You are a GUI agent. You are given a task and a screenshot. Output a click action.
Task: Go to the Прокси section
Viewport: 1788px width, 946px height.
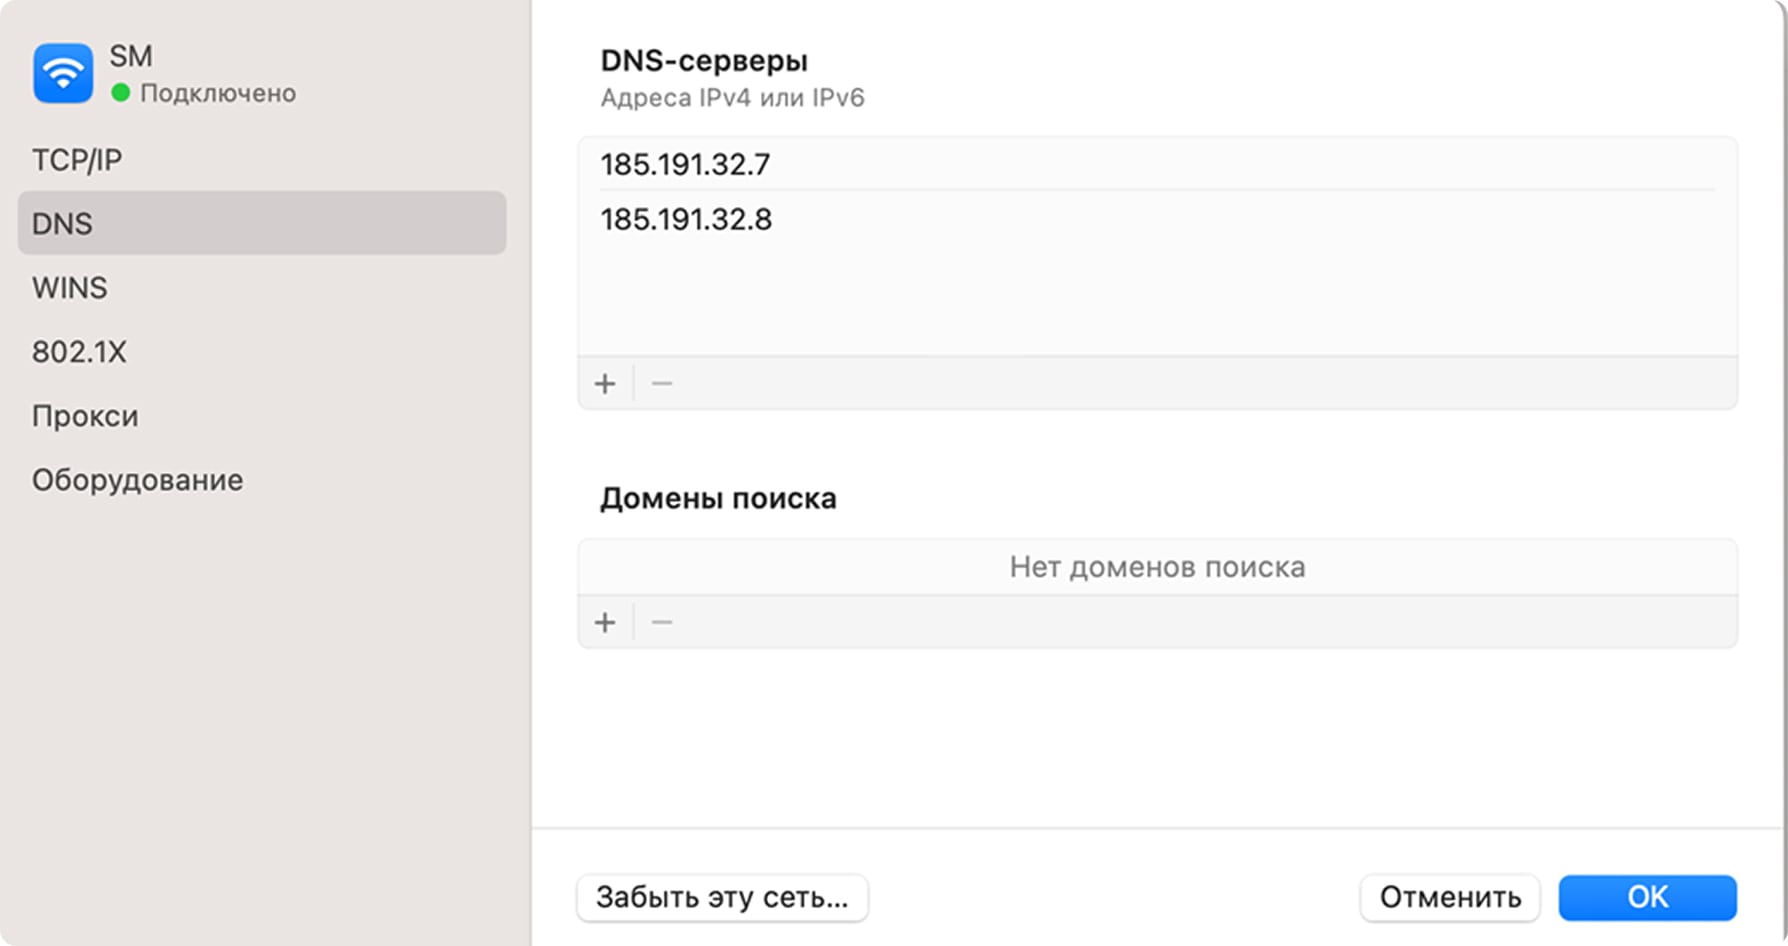[x=85, y=416]
